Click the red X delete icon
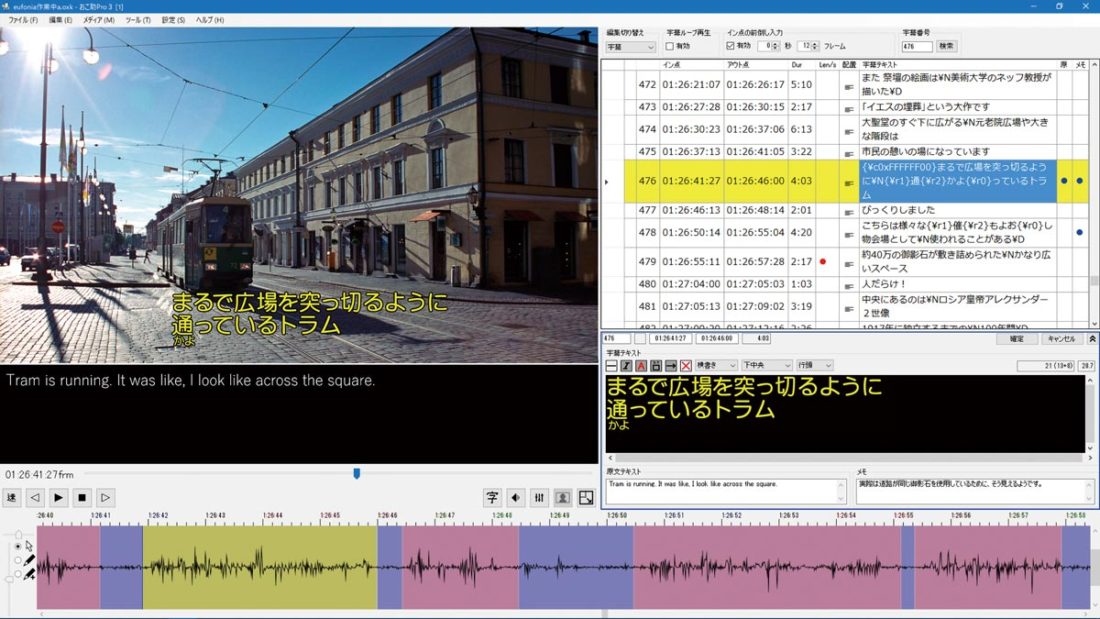Image resolution: width=1100 pixels, height=619 pixels. [x=686, y=366]
